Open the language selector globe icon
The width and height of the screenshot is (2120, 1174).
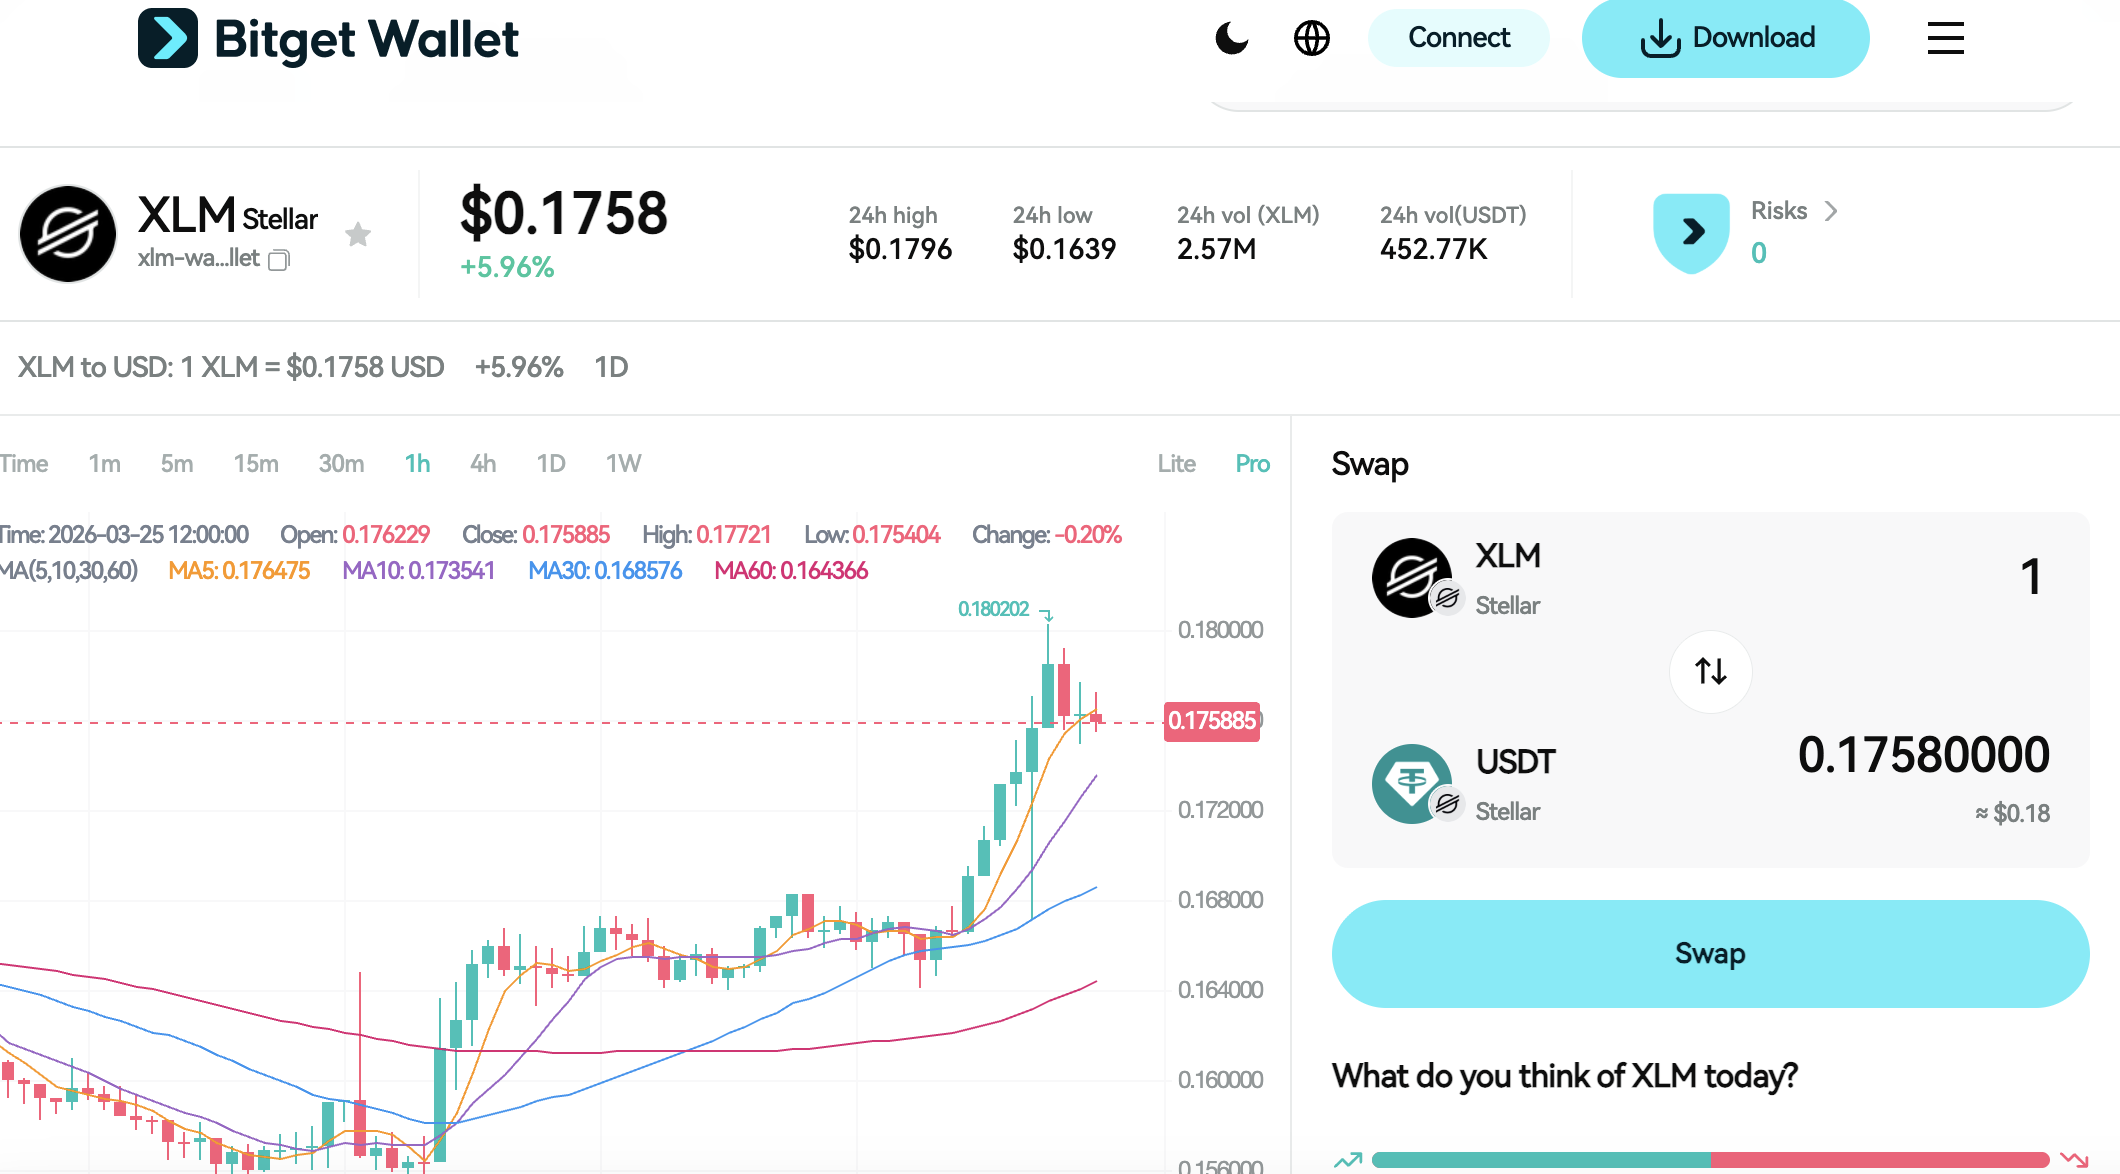pyautogui.click(x=1311, y=38)
